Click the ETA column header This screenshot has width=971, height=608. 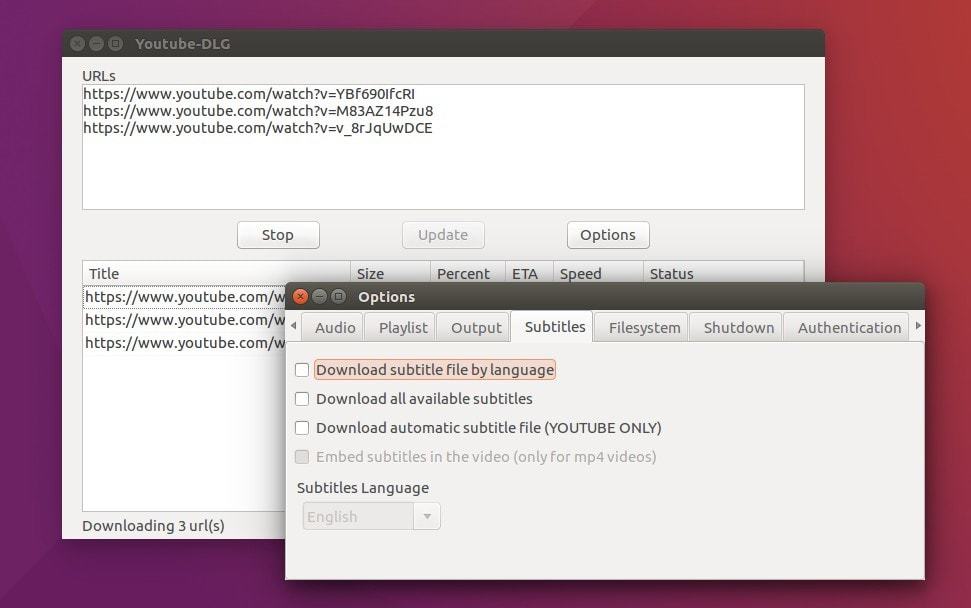(x=529, y=273)
